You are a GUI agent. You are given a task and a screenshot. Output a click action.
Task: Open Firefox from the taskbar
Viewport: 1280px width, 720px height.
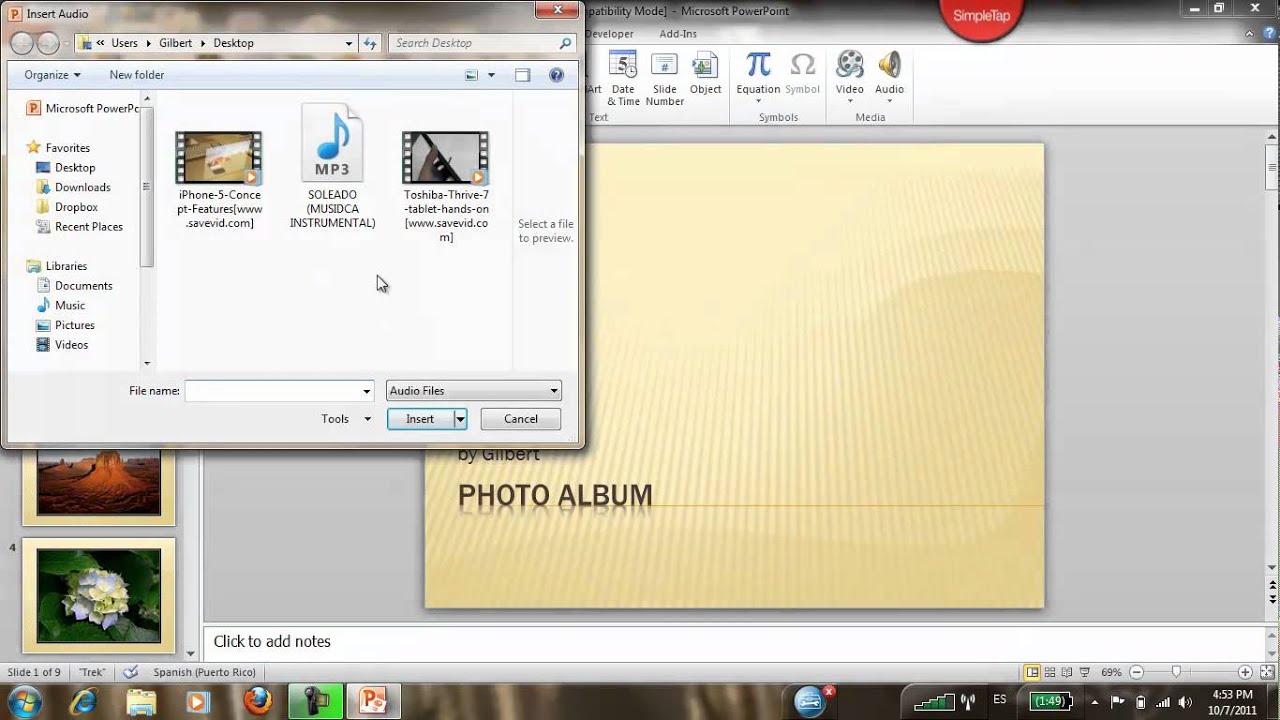coord(257,702)
